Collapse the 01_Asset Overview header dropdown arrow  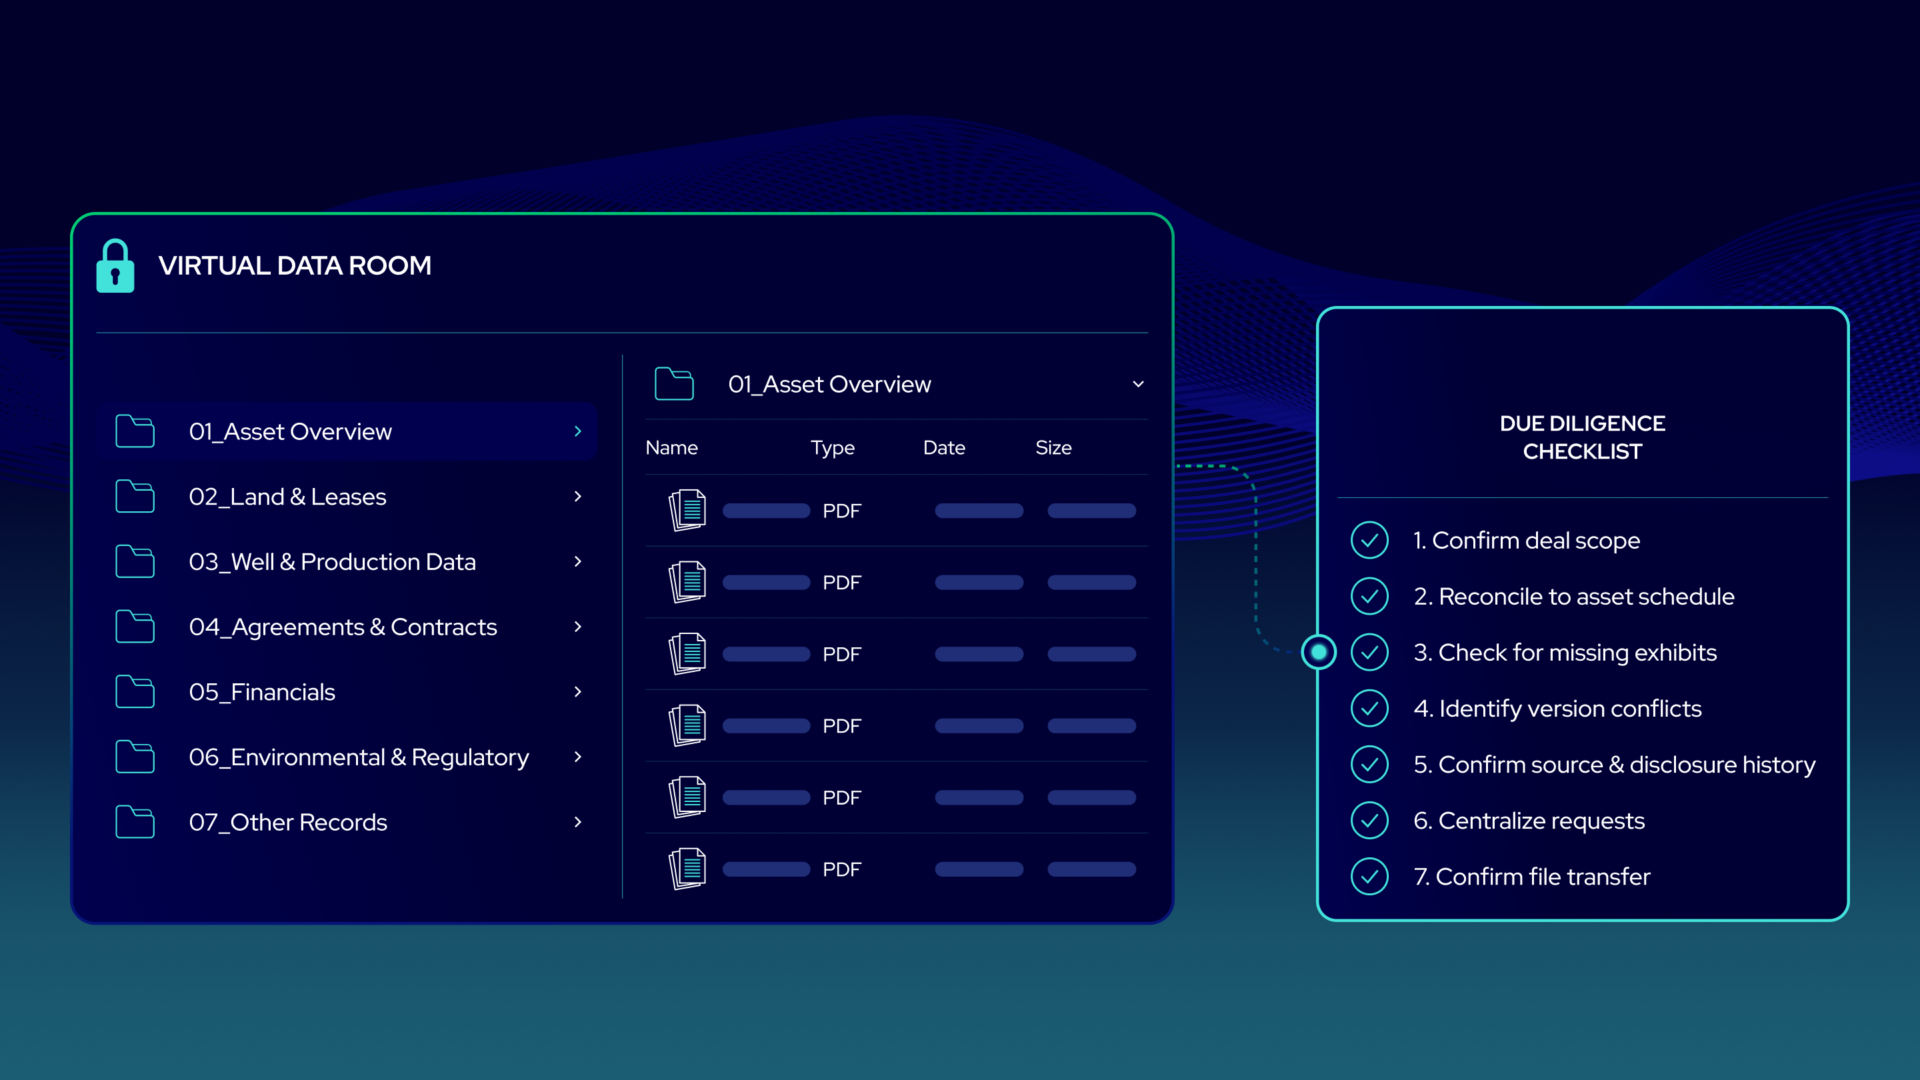[x=1138, y=384]
